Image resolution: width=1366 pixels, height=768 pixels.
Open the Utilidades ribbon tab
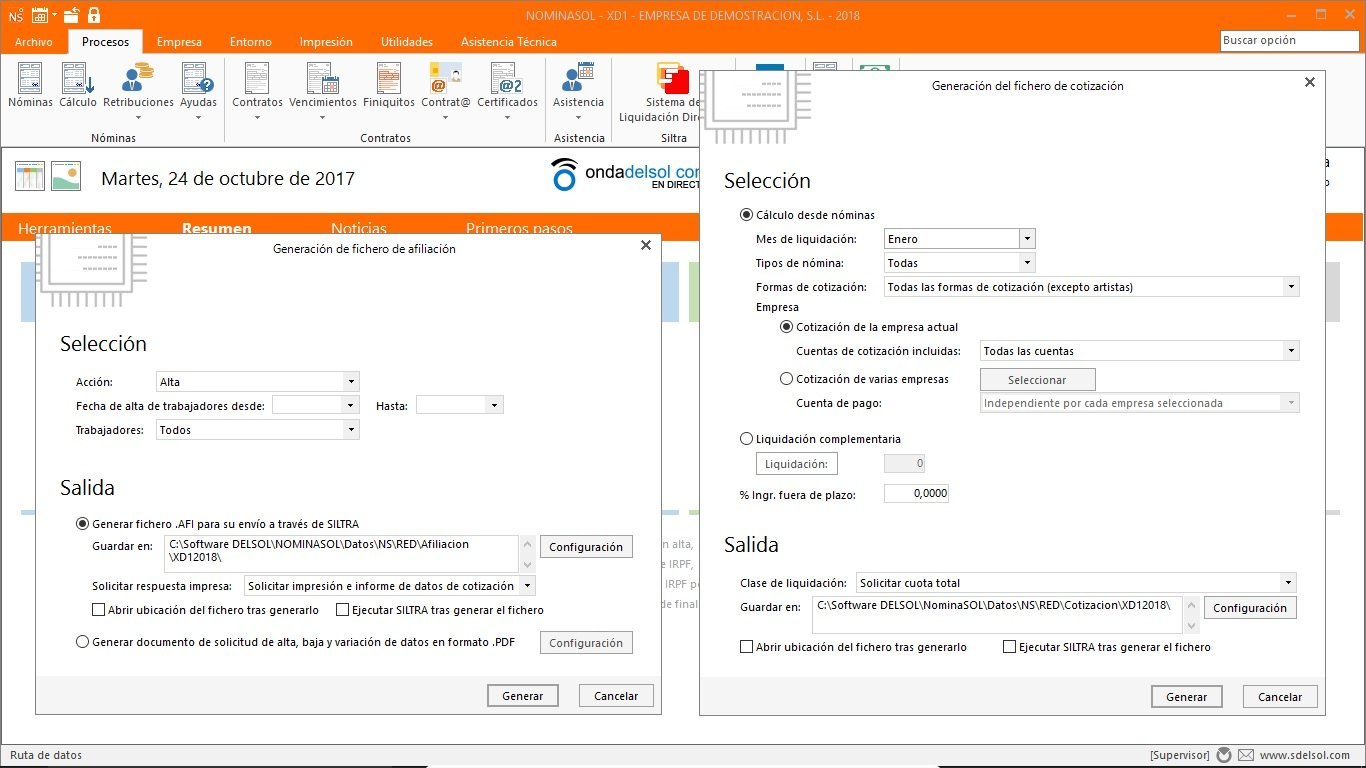pos(406,42)
